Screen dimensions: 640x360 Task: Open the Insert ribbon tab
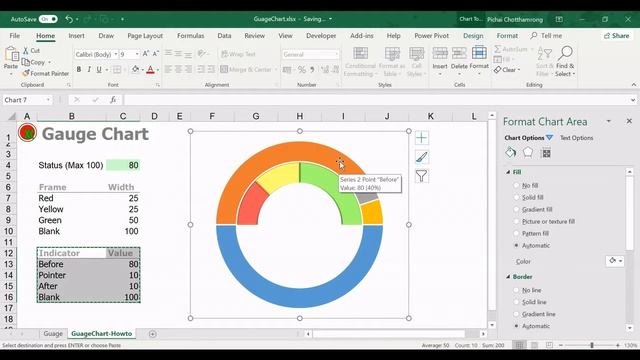(76, 36)
